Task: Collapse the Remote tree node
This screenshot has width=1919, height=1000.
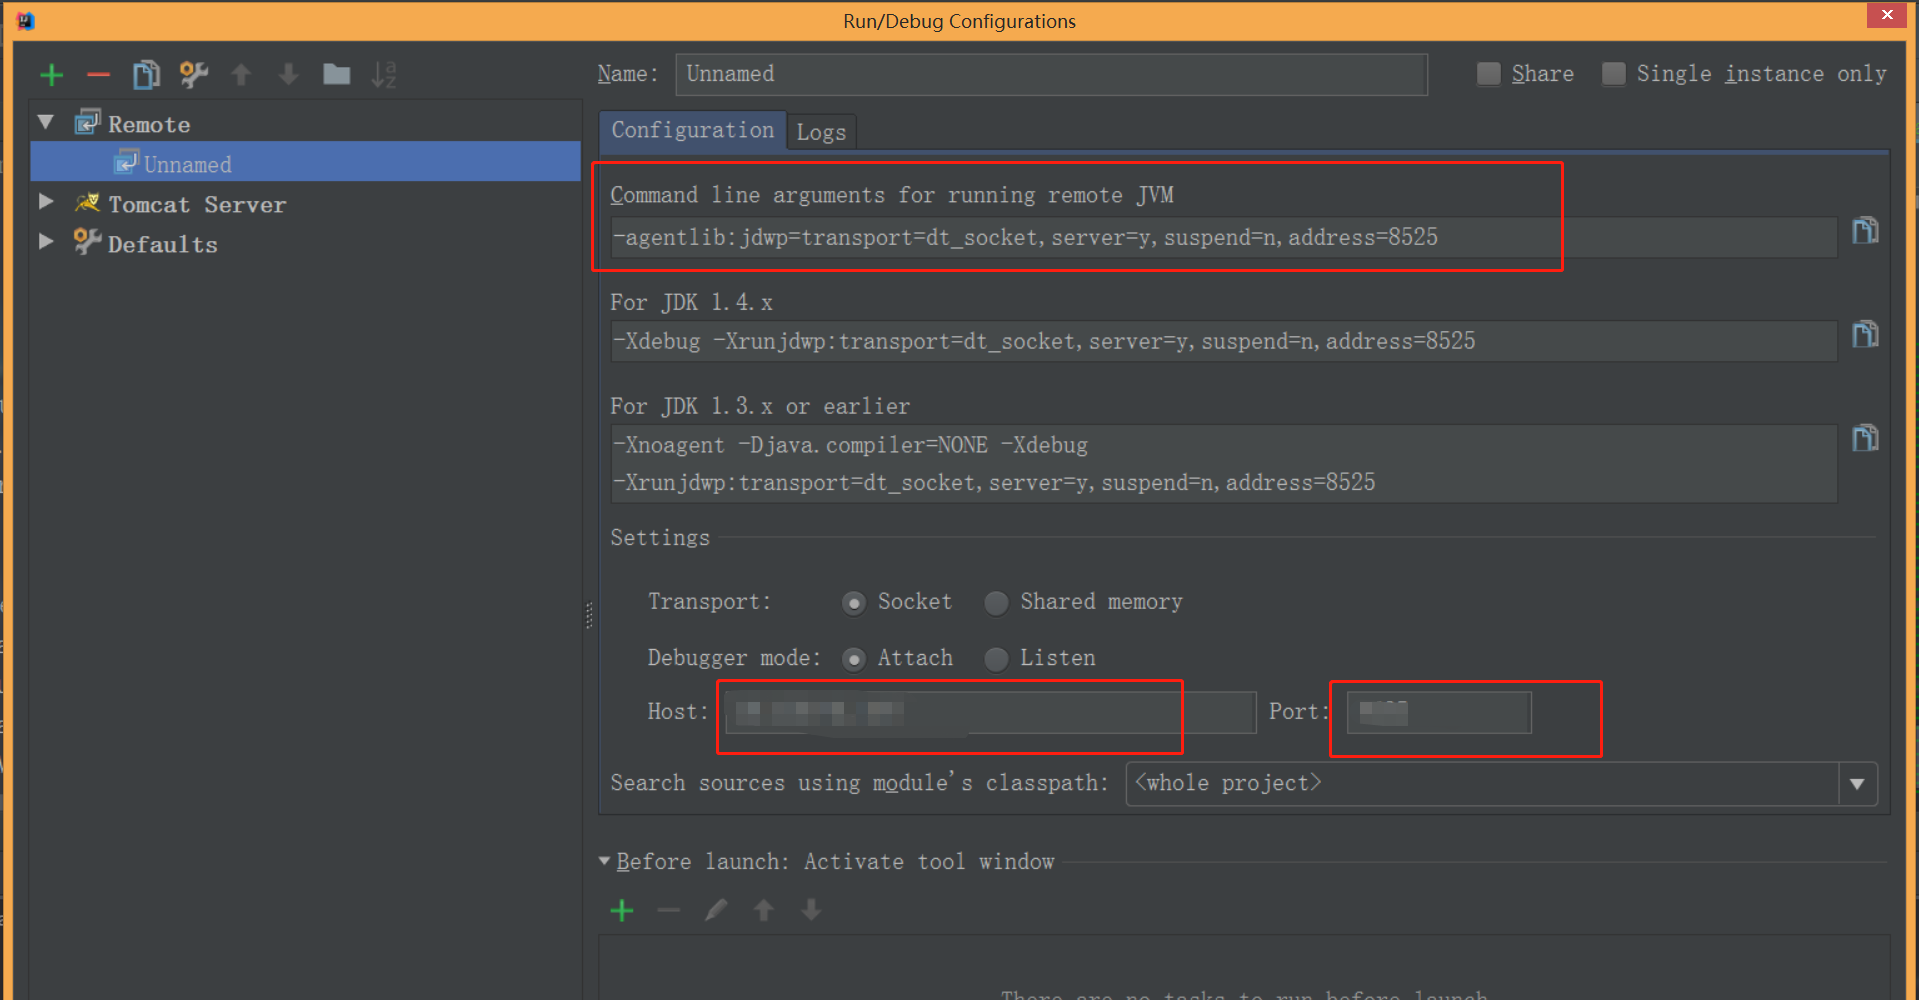Action: [x=46, y=122]
